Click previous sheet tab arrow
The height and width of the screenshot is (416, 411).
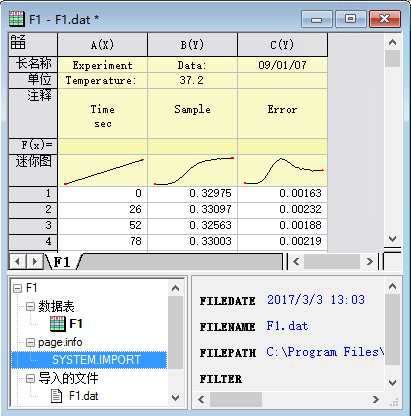tap(17, 262)
